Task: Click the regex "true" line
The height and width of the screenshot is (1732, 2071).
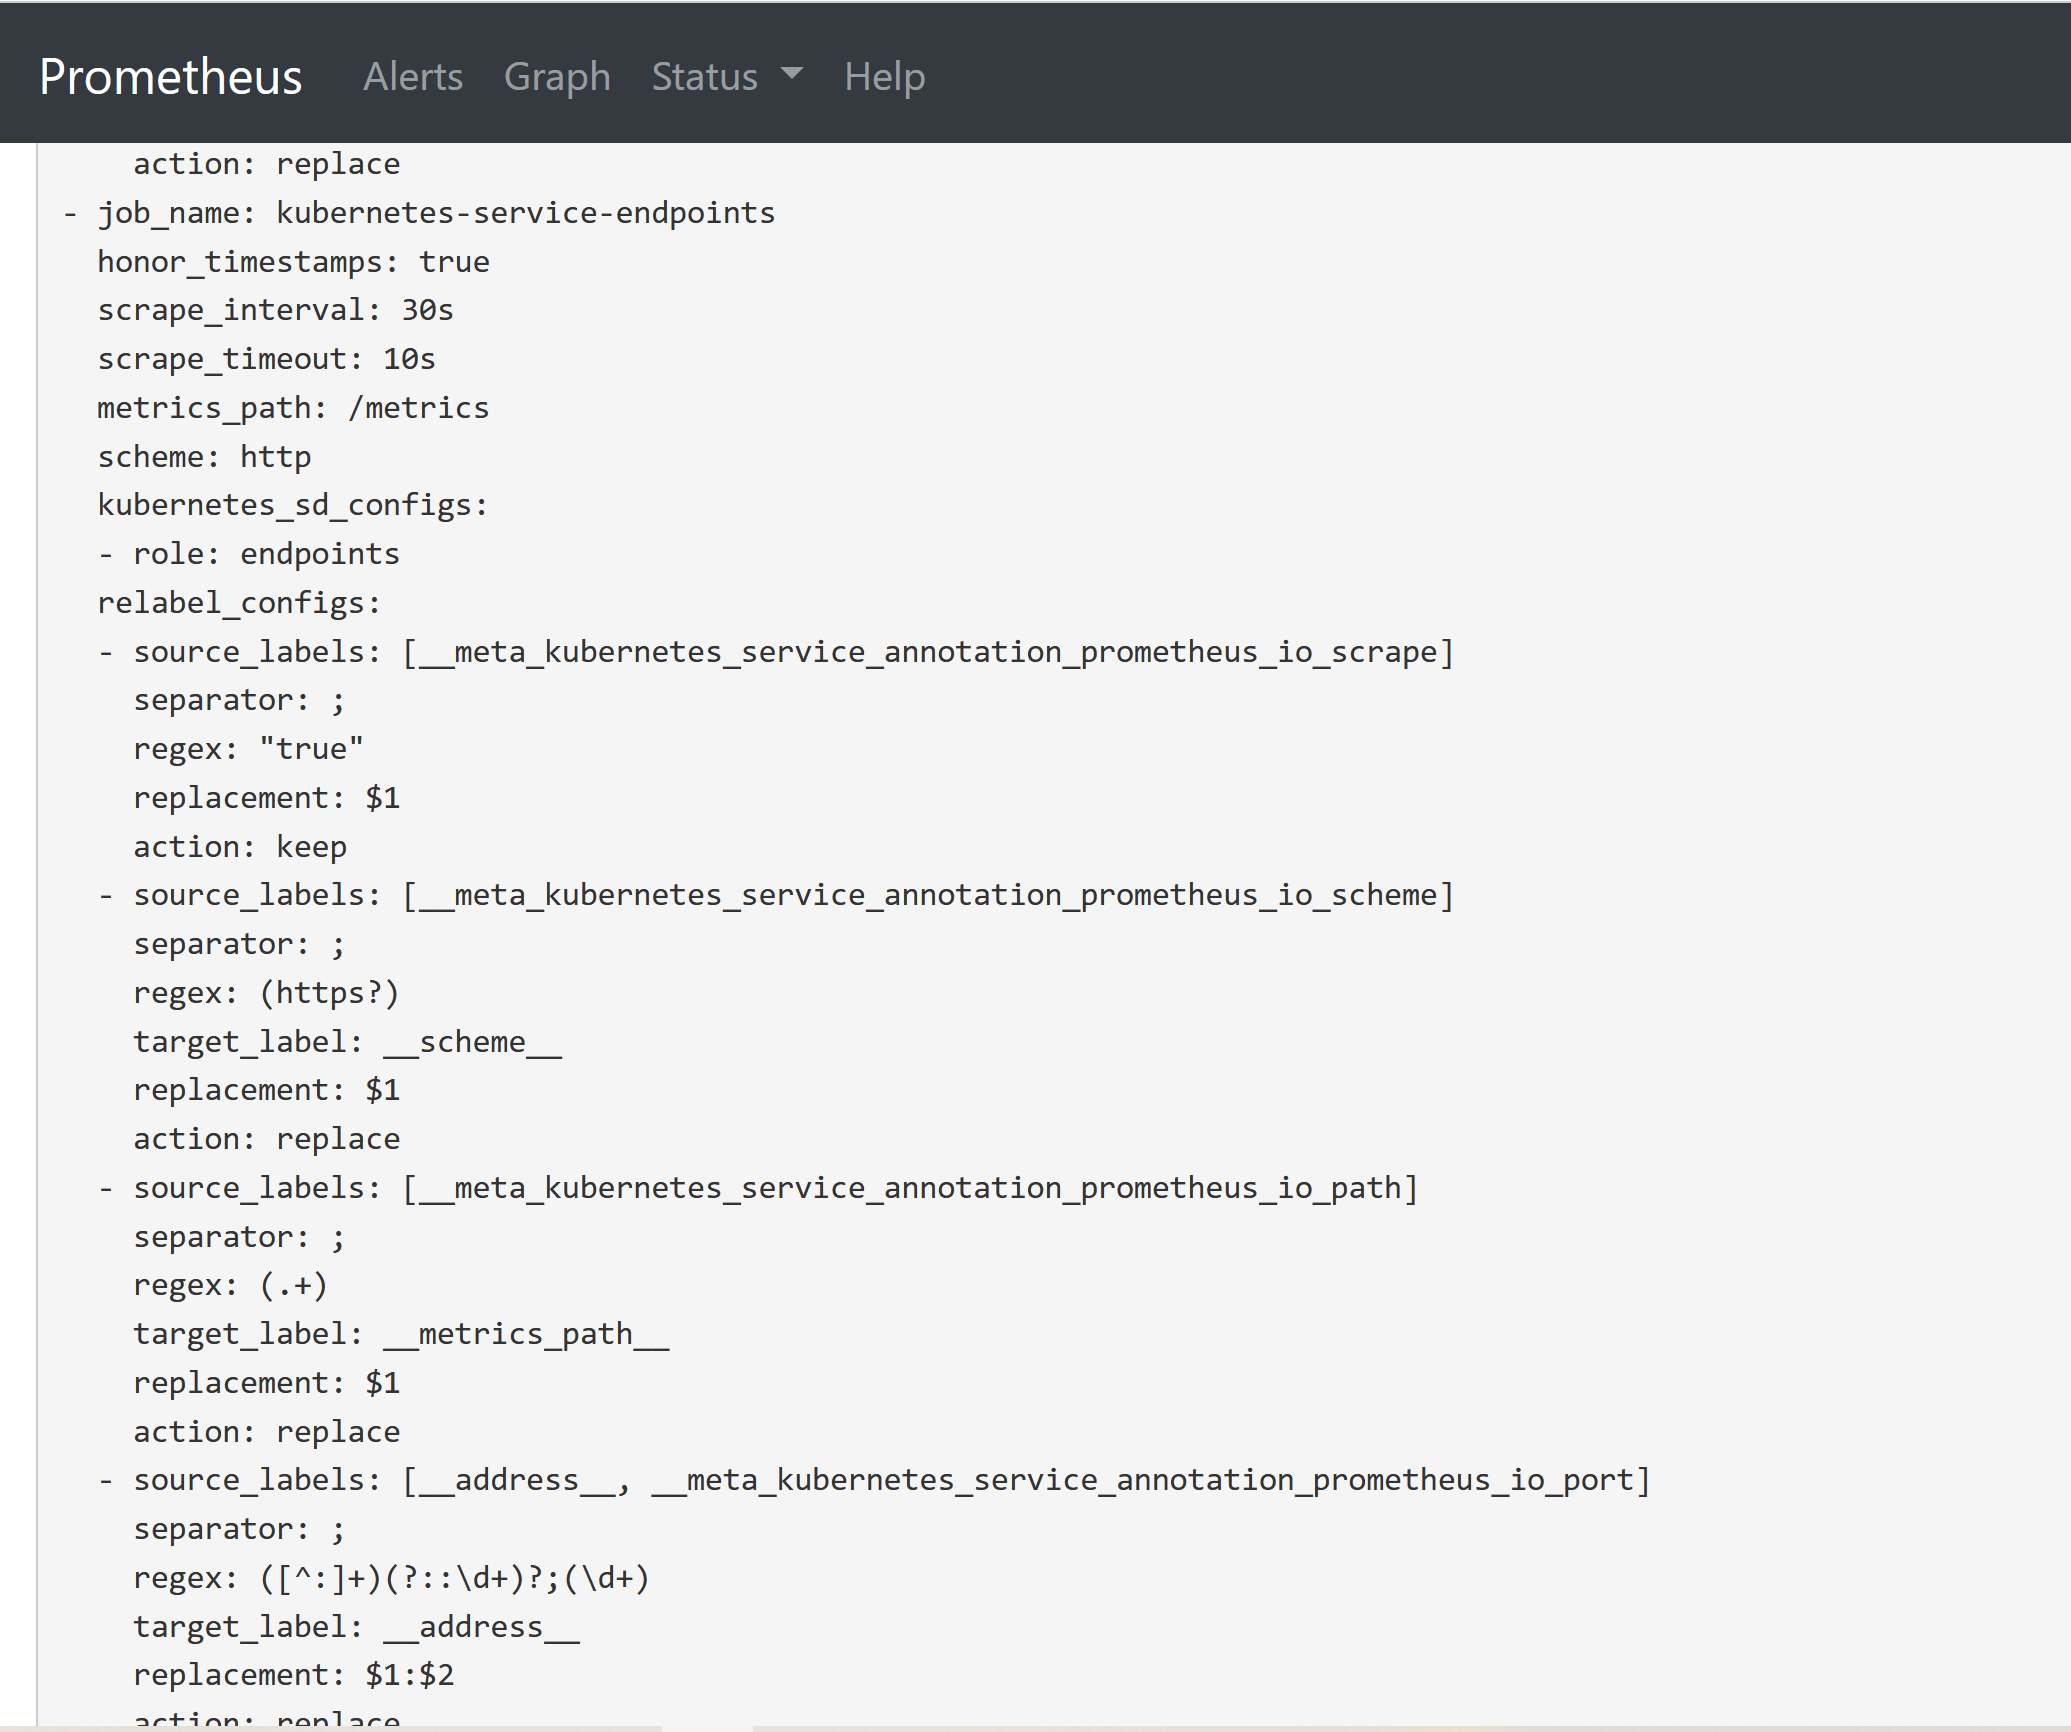Action: tap(248, 749)
